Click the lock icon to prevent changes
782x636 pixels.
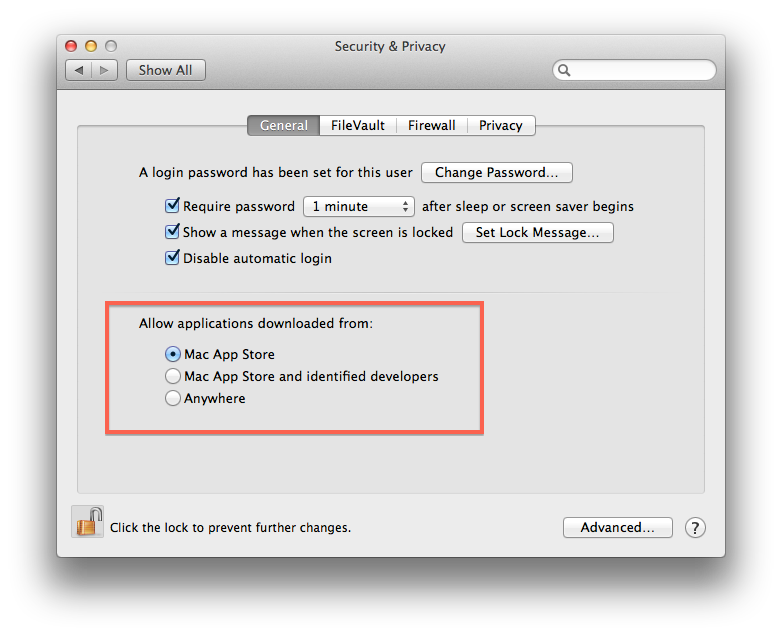point(88,521)
